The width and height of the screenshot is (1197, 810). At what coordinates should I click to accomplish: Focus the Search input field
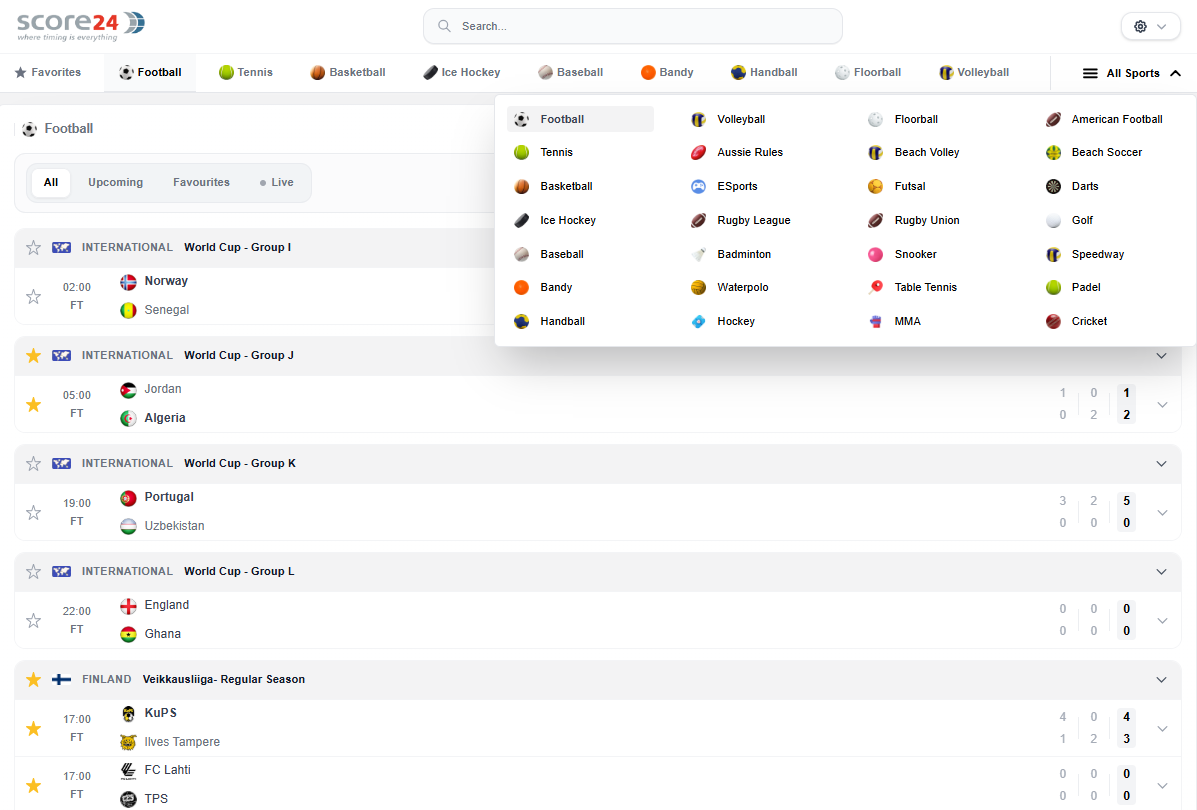pos(633,26)
